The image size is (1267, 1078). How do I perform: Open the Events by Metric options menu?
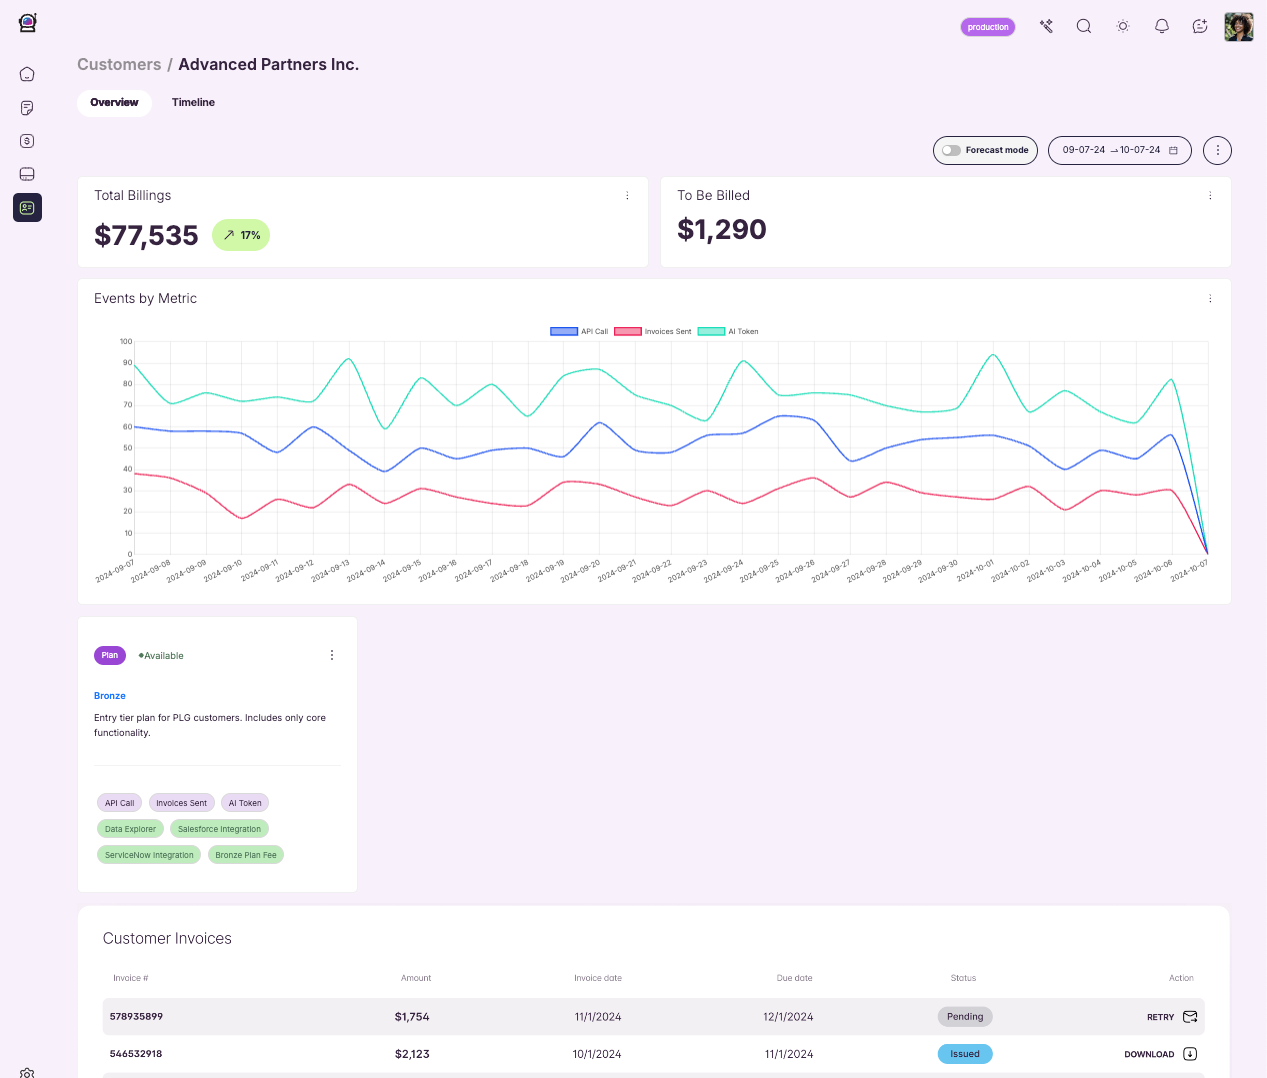tap(1210, 298)
